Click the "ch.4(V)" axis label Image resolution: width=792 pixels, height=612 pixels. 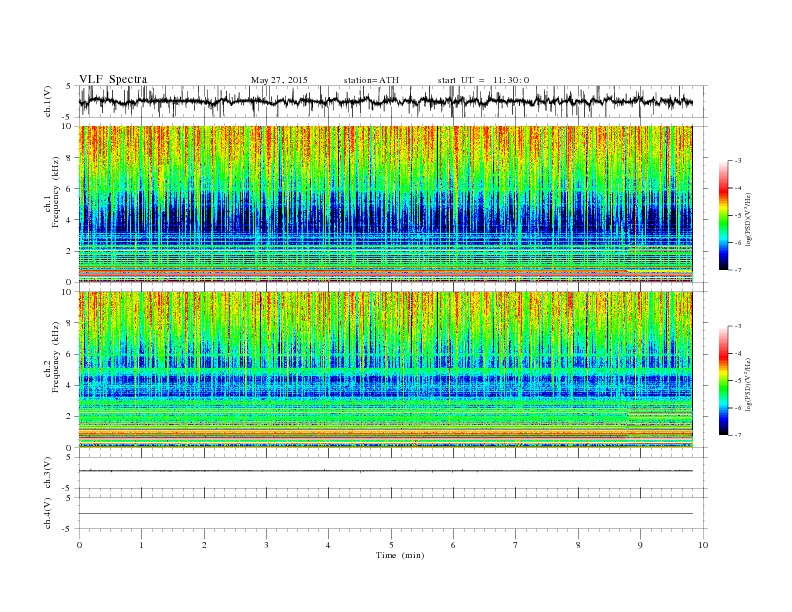point(48,513)
